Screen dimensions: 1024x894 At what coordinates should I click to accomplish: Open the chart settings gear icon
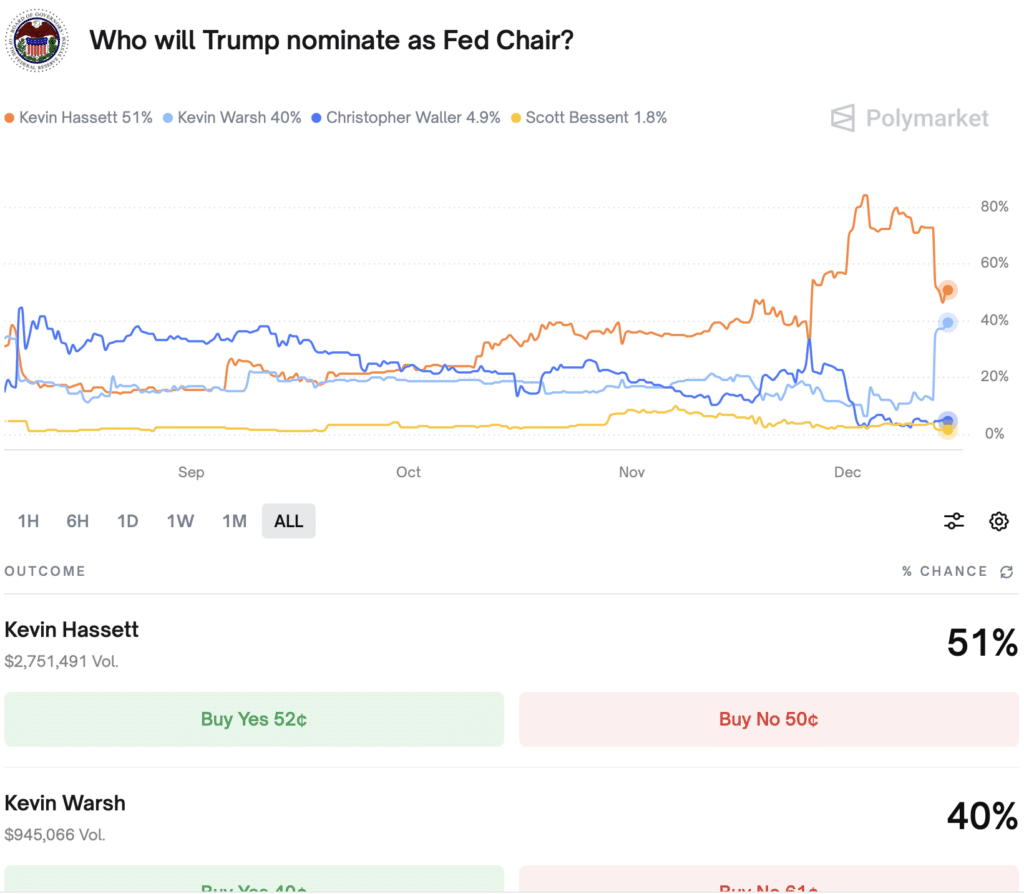click(x=999, y=521)
